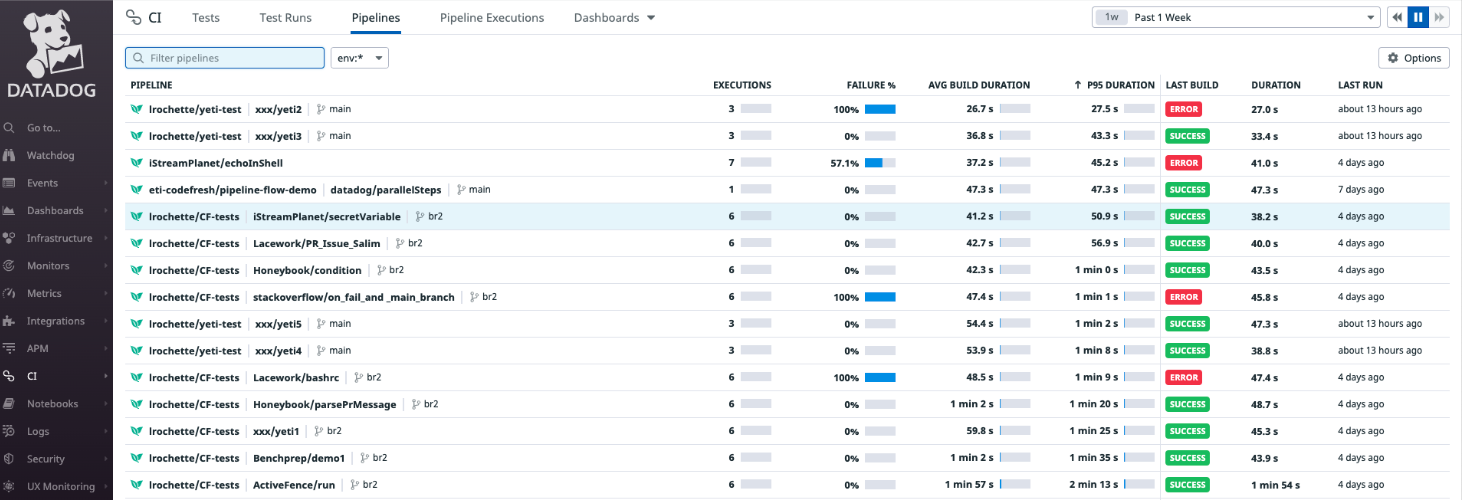This screenshot has width=1462, height=500.
Task: Open the iStreamPlanet/echoInShell pipeline
Action: [215, 163]
